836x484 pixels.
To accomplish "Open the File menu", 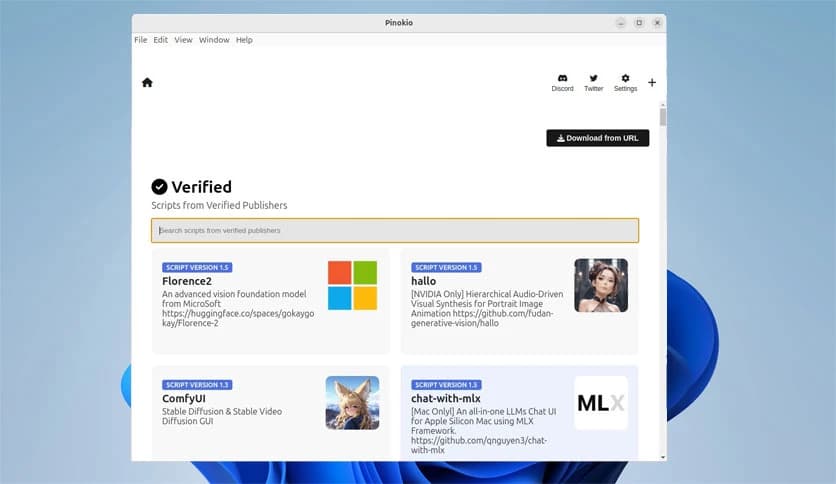I will pyautogui.click(x=141, y=40).
